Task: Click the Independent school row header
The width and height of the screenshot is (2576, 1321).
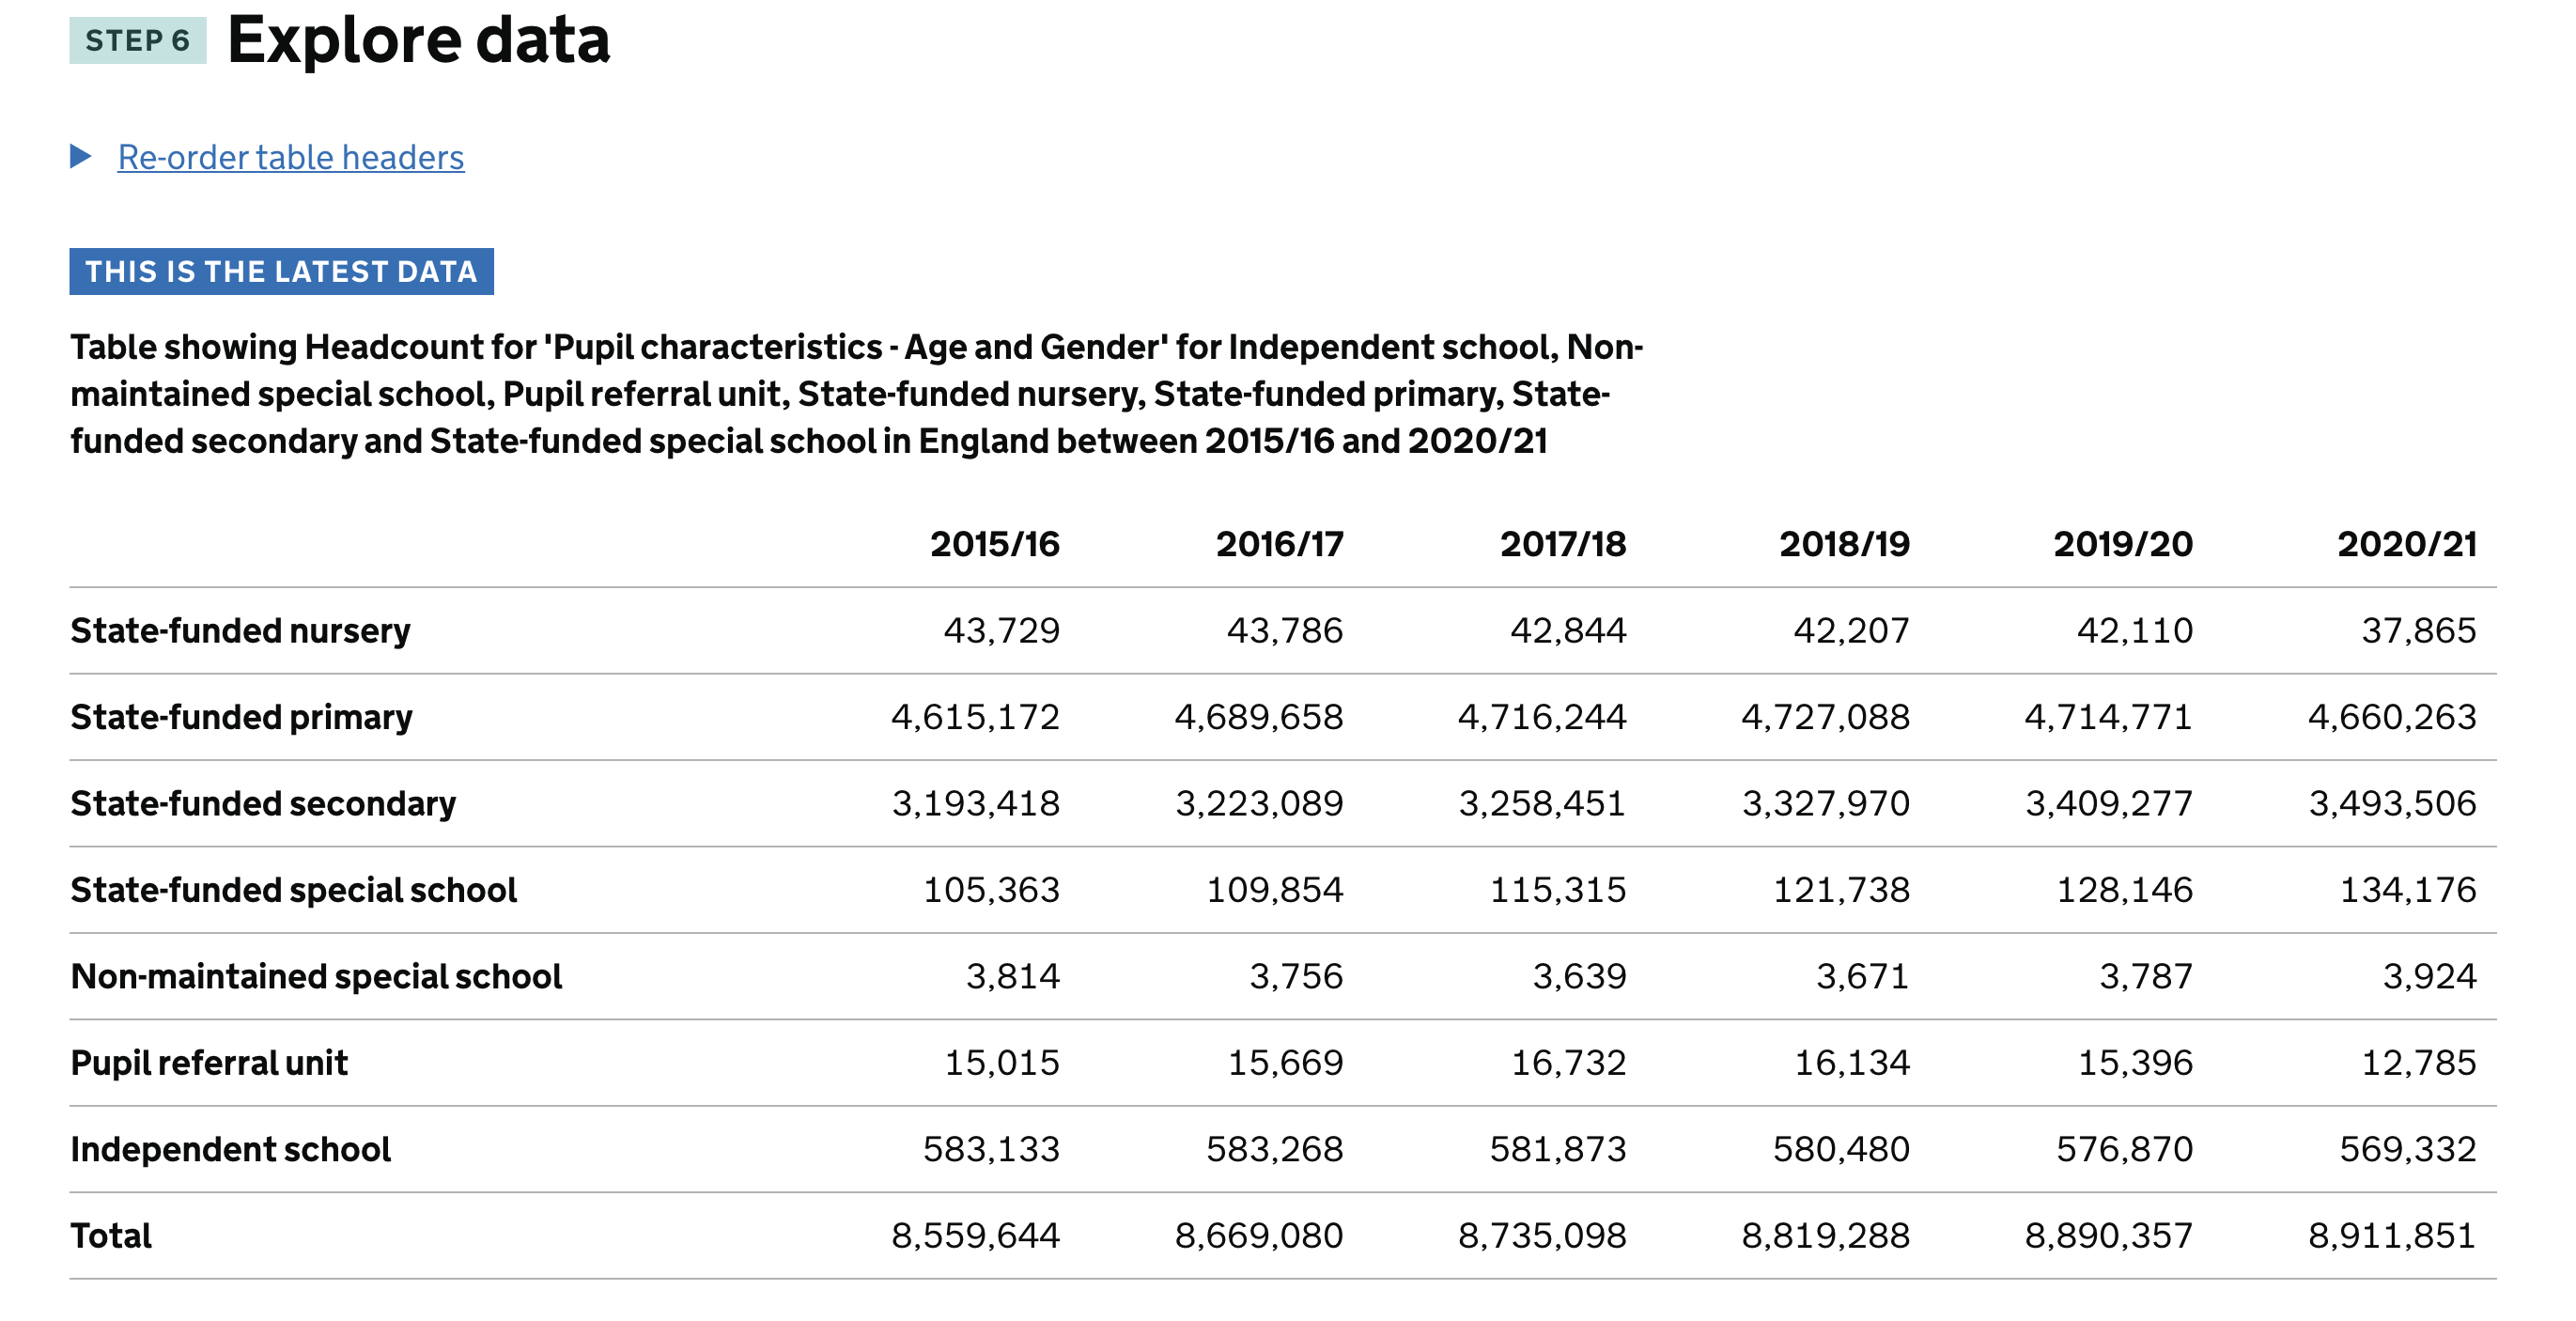Action: pos(230,1150)
